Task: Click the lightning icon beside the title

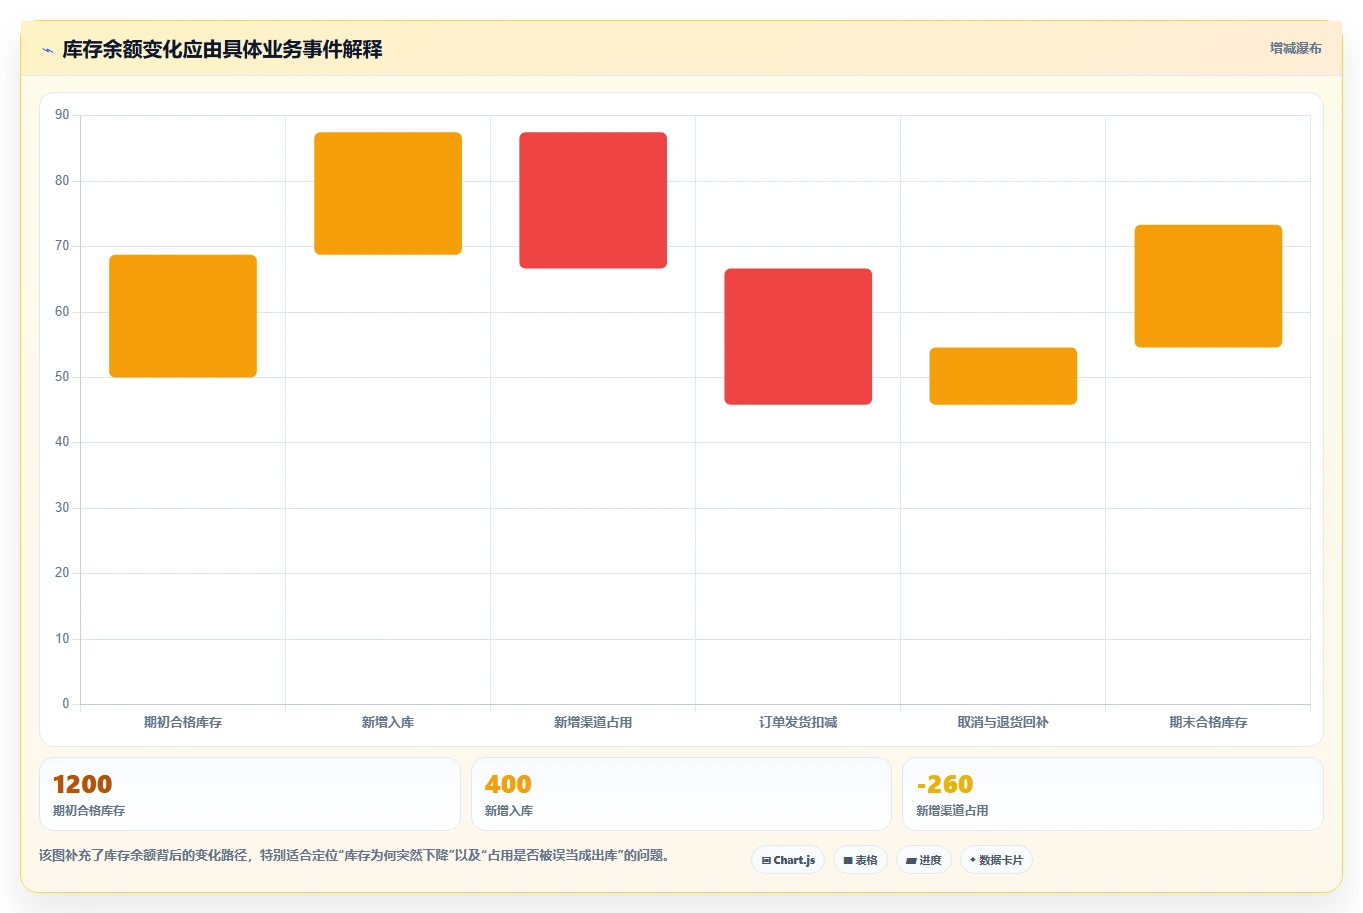Action: pos(47,50)
